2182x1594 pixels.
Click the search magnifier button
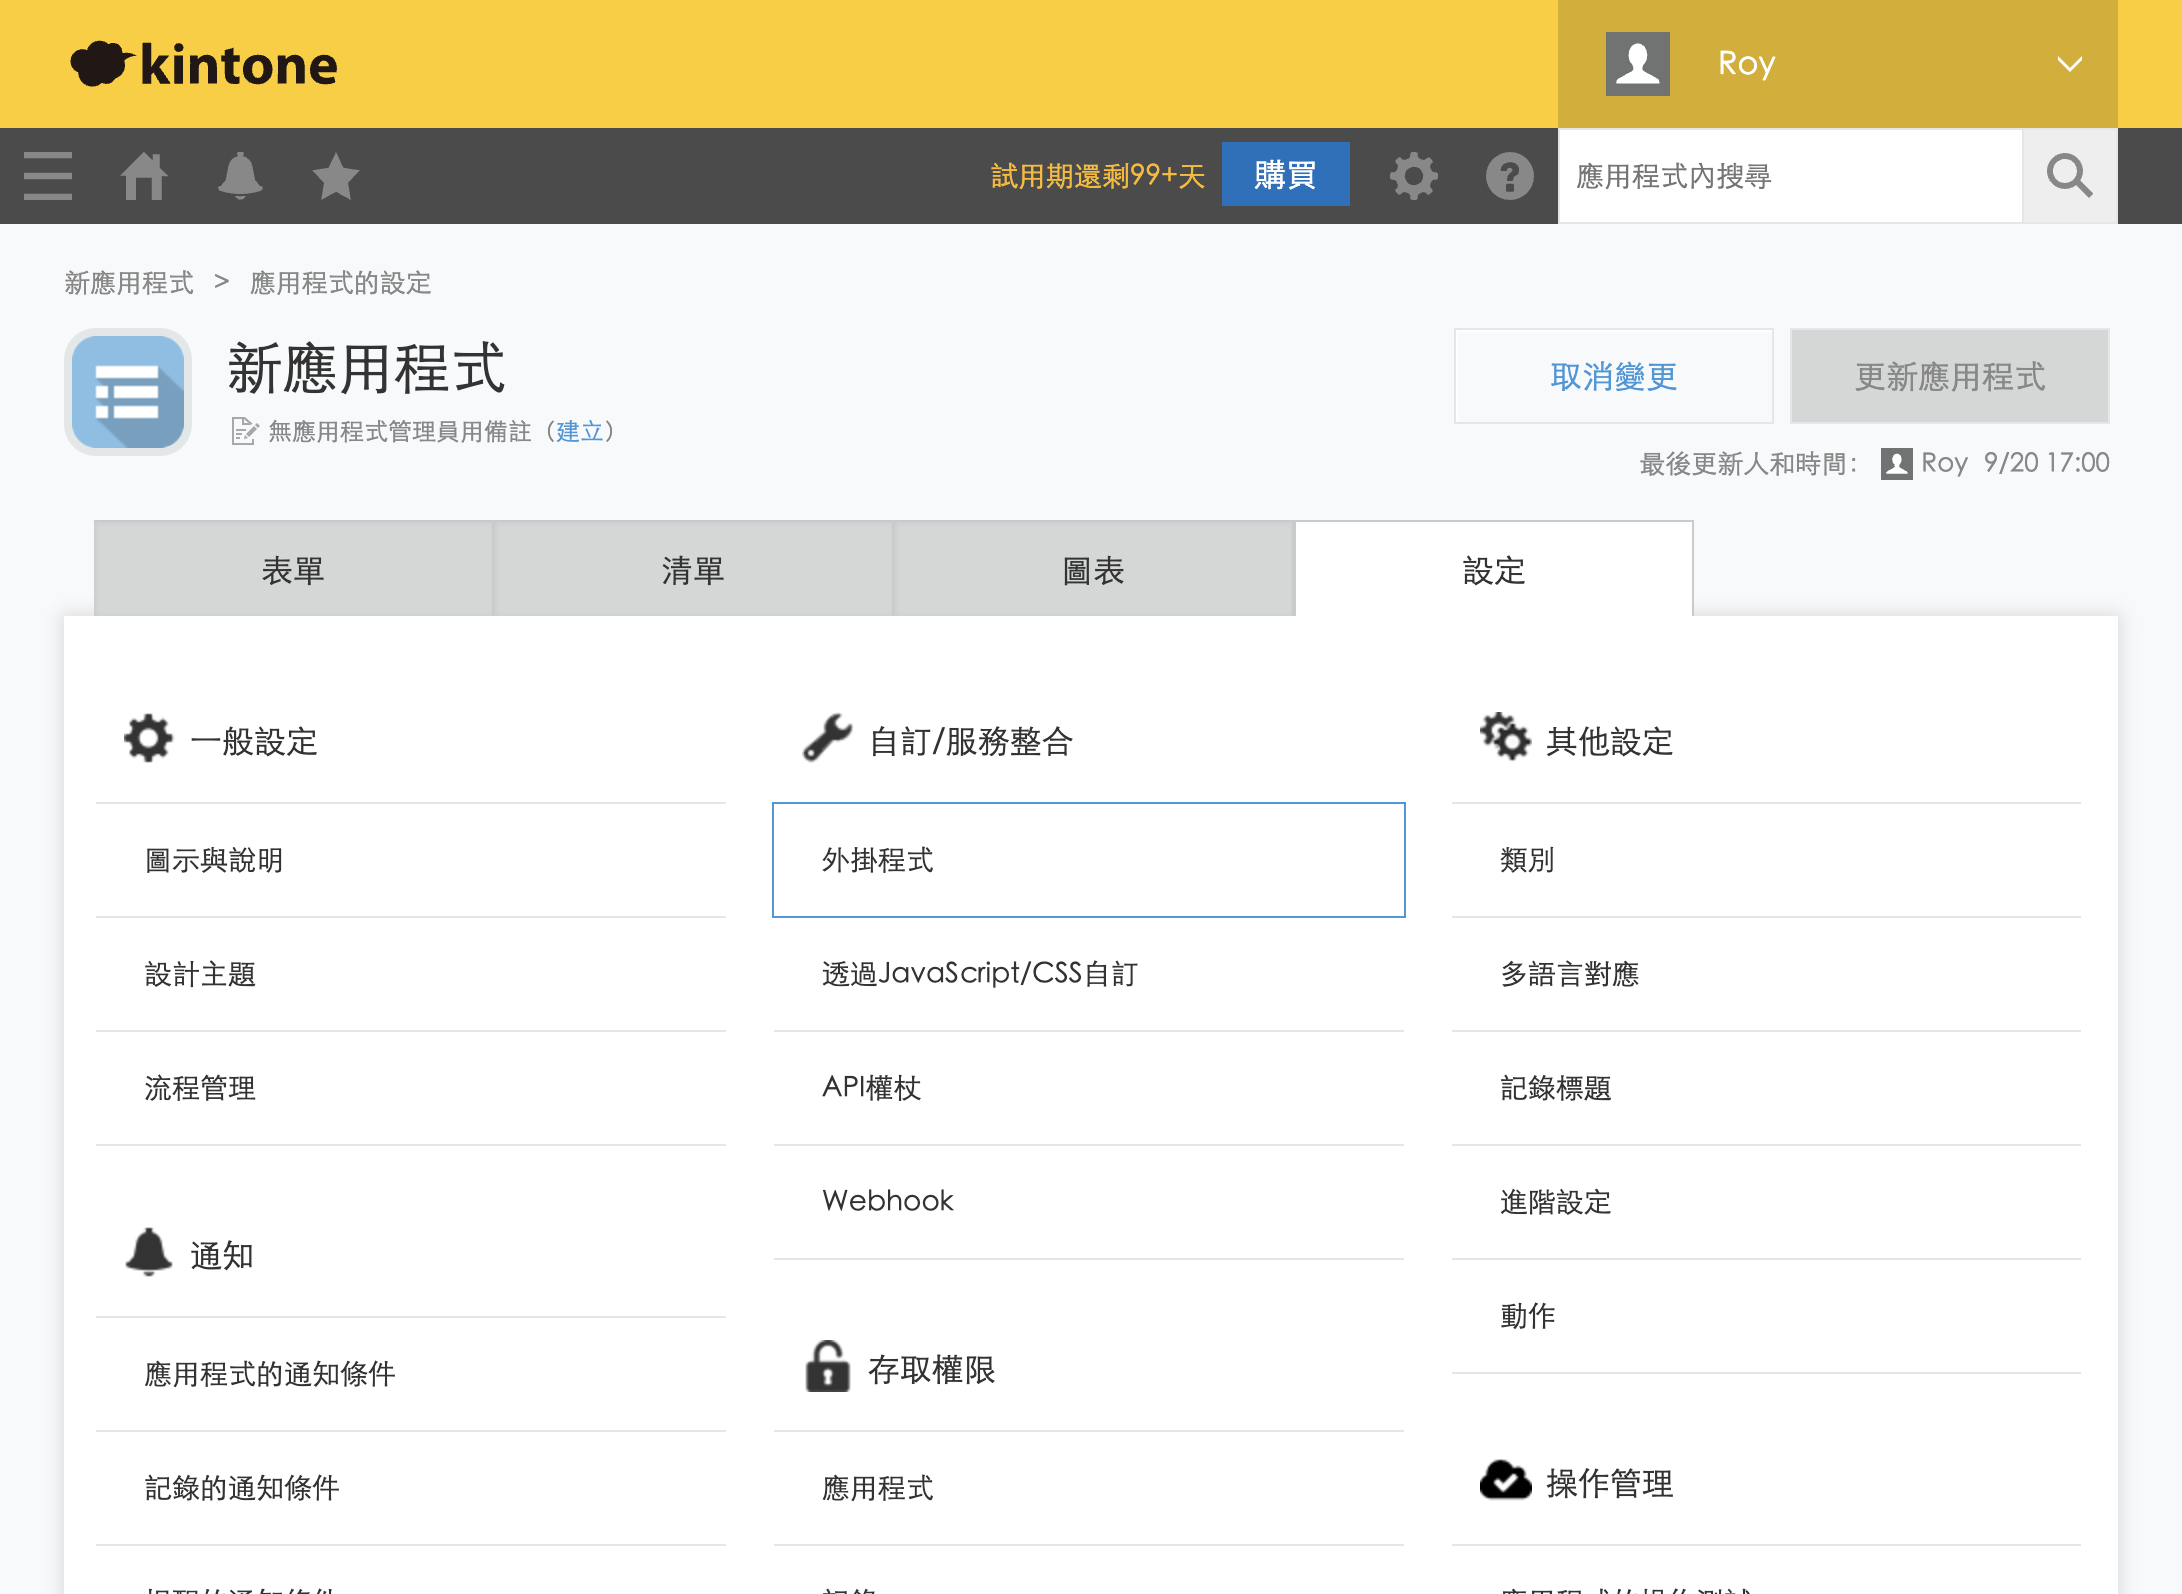[x=2070, y=176]
